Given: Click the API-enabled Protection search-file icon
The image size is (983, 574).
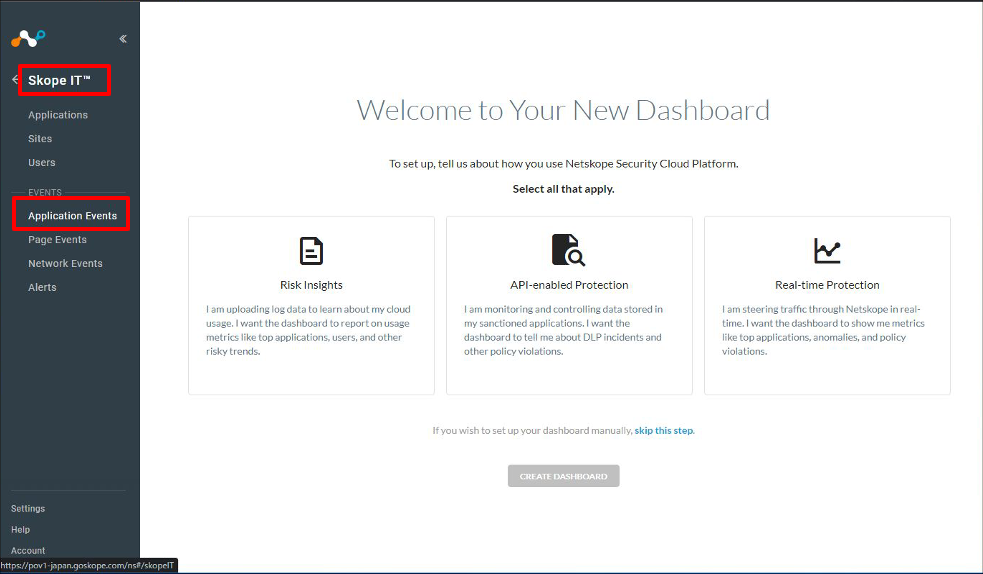Looking at the screenshot, I should coord(568,250).
